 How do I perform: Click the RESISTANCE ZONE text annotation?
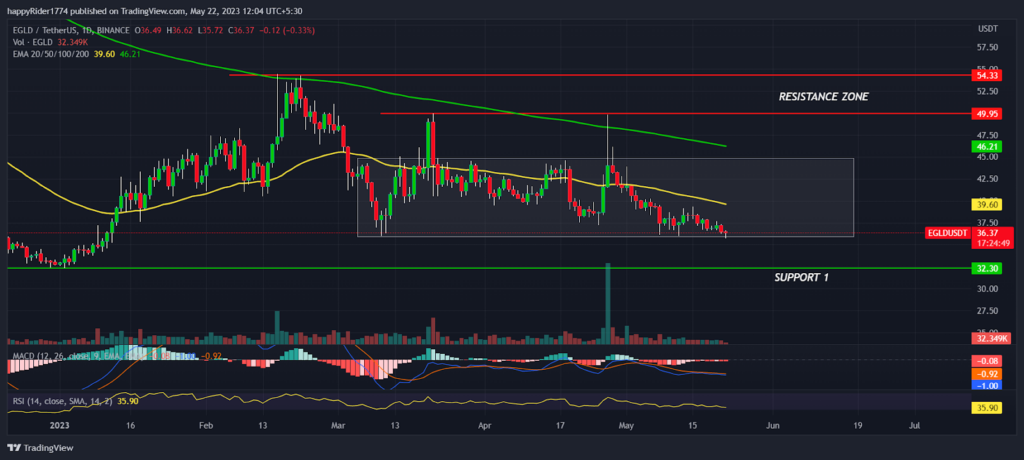(824, 97)
